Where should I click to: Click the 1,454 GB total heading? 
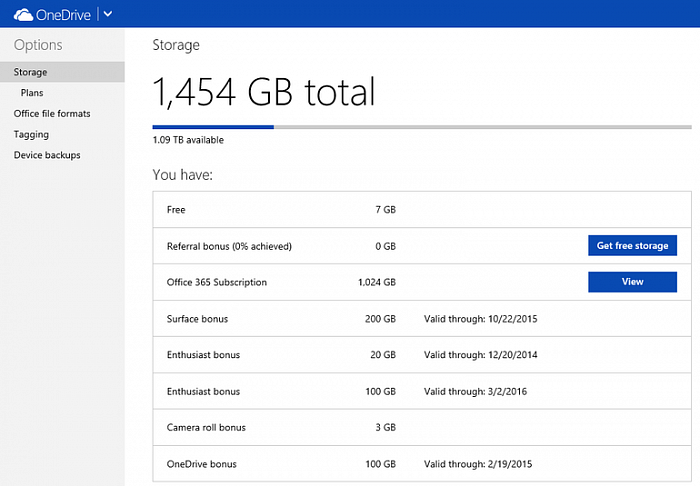(264, 92)
